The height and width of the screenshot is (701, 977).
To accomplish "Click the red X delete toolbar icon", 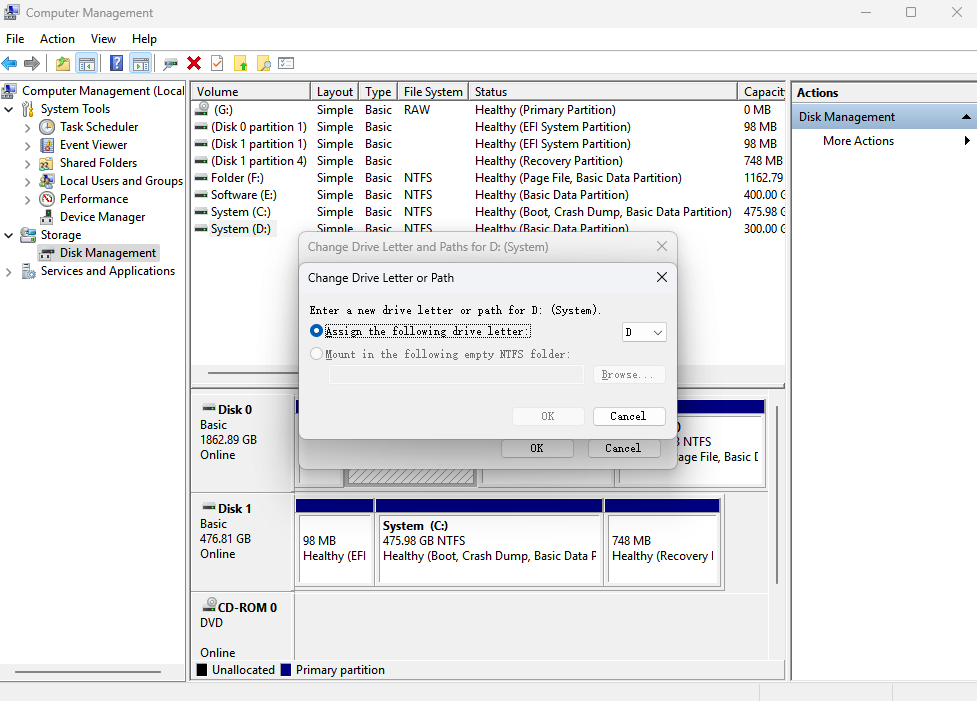I will (194, 63).
